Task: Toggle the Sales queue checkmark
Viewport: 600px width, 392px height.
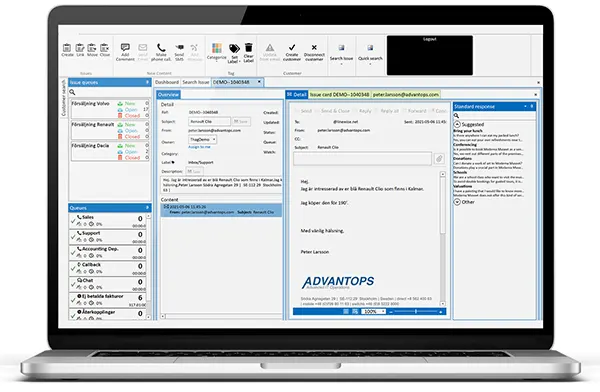Action: pos(73,221)
